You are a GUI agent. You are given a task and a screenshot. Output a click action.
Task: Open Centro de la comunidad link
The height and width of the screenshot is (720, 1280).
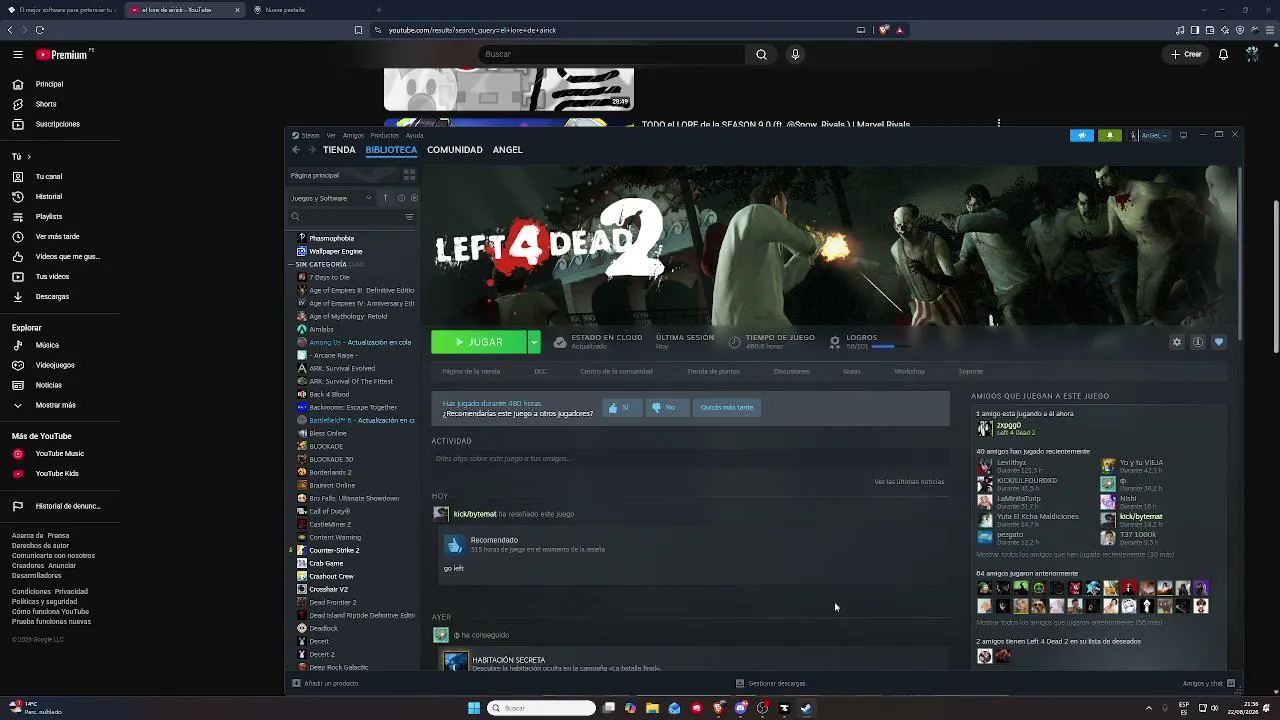click(616, 371)
